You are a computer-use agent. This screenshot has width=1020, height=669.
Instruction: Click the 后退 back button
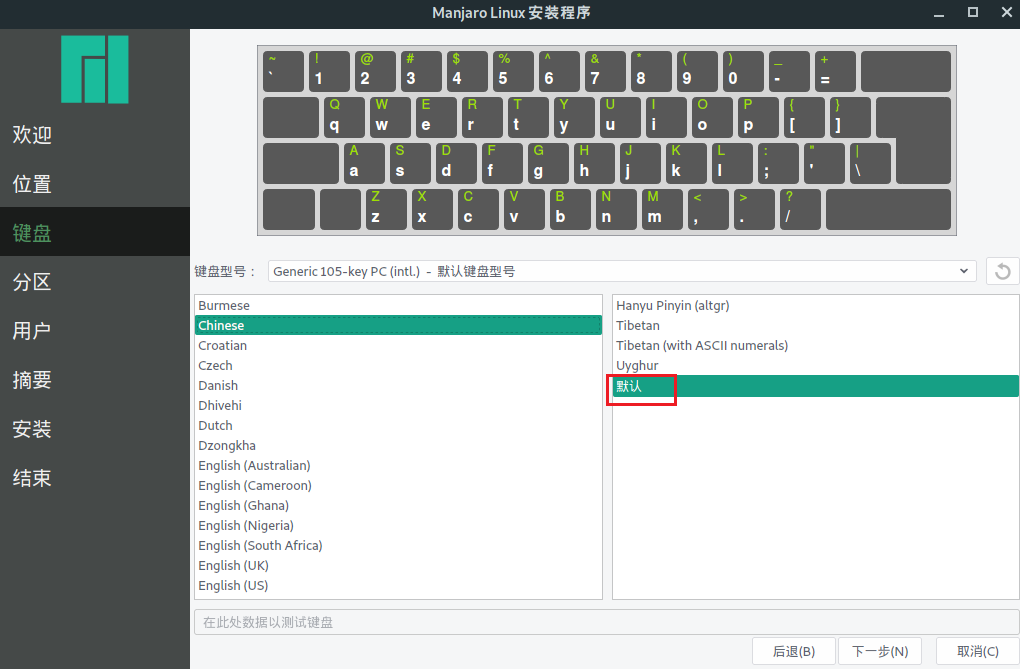pyautogui.click(x=793, y=650)
